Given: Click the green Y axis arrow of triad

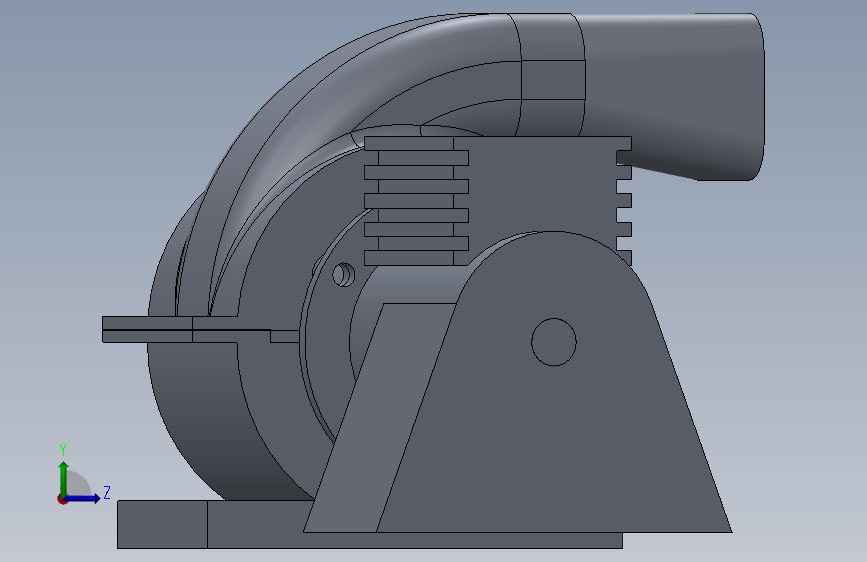Looking at the screenshot, I should click(x=64, y=478).
